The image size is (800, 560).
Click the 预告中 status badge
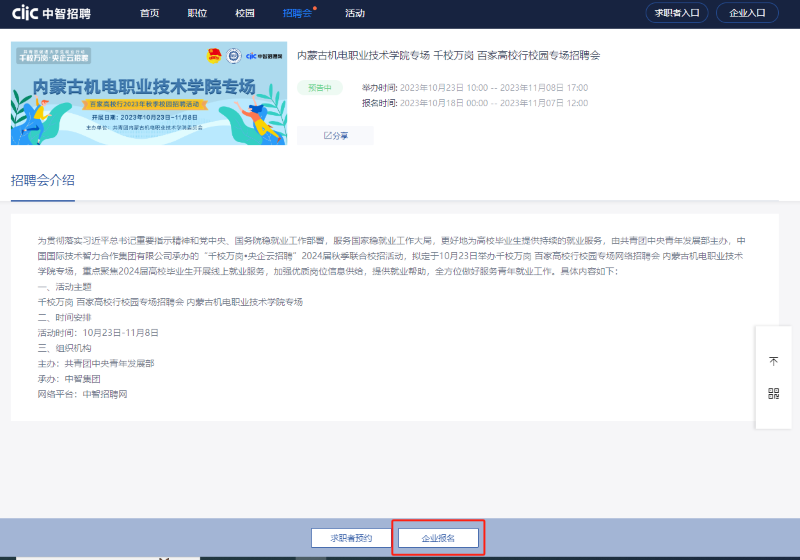tap(320, 88)
